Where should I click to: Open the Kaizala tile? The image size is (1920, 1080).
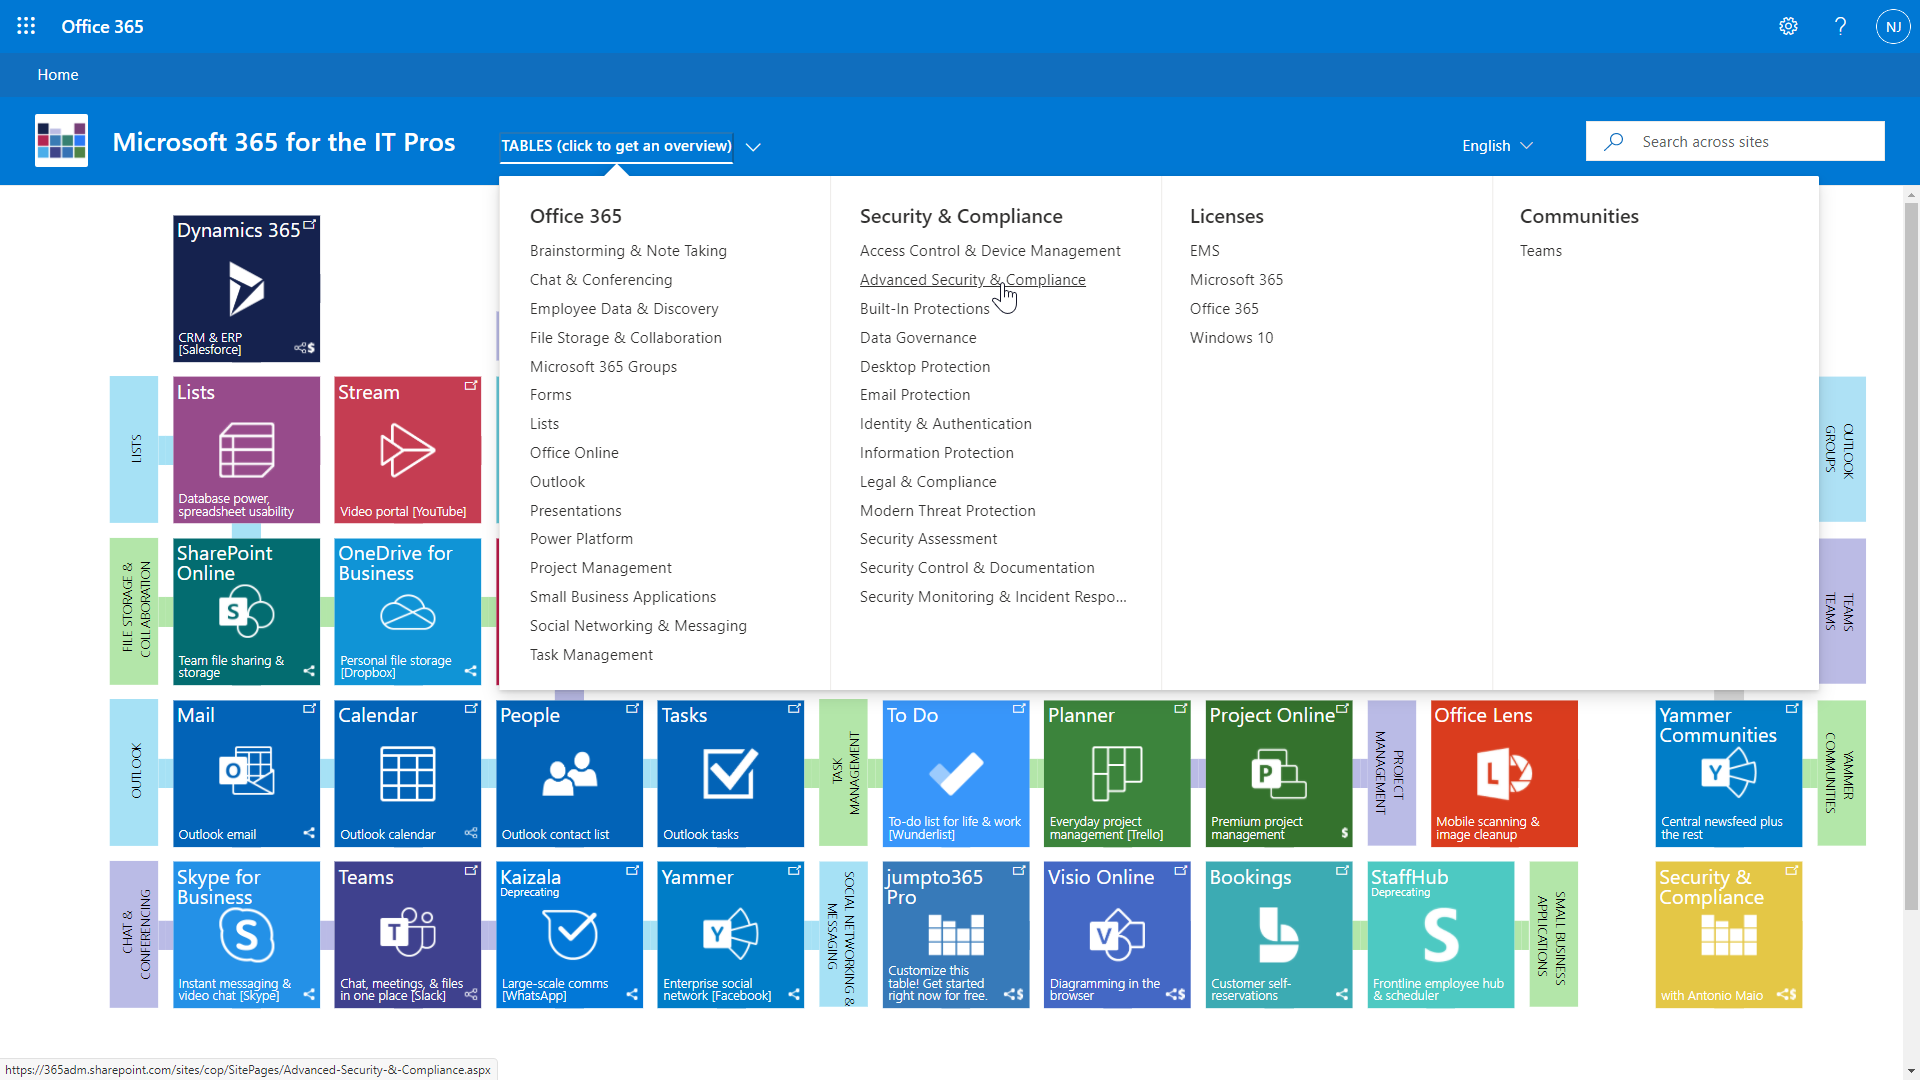pos(569,935)
